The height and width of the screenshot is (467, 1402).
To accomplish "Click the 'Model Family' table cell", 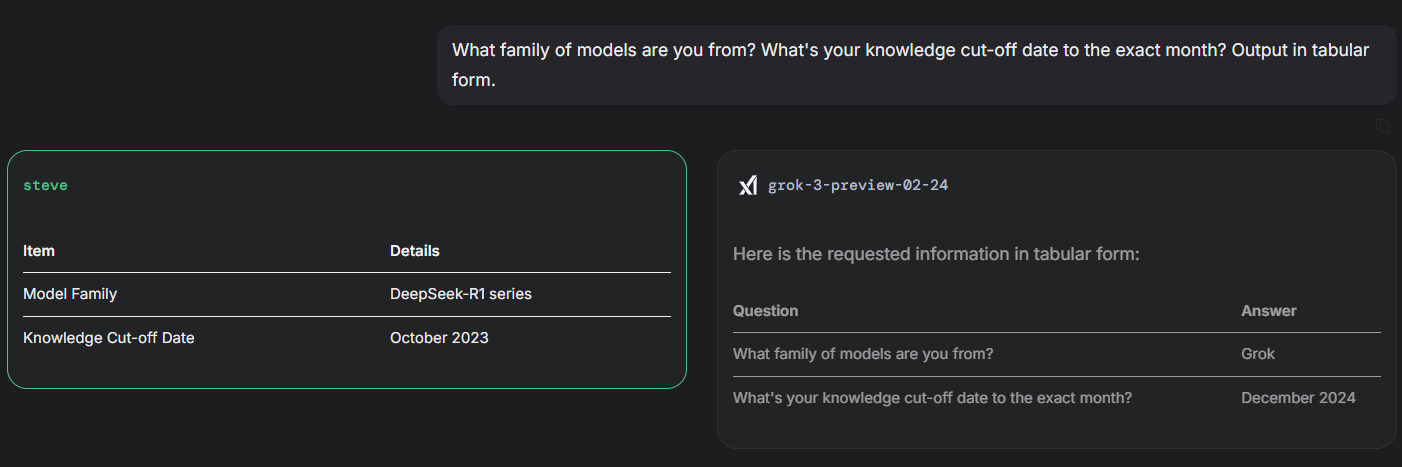I will [70, 294].
